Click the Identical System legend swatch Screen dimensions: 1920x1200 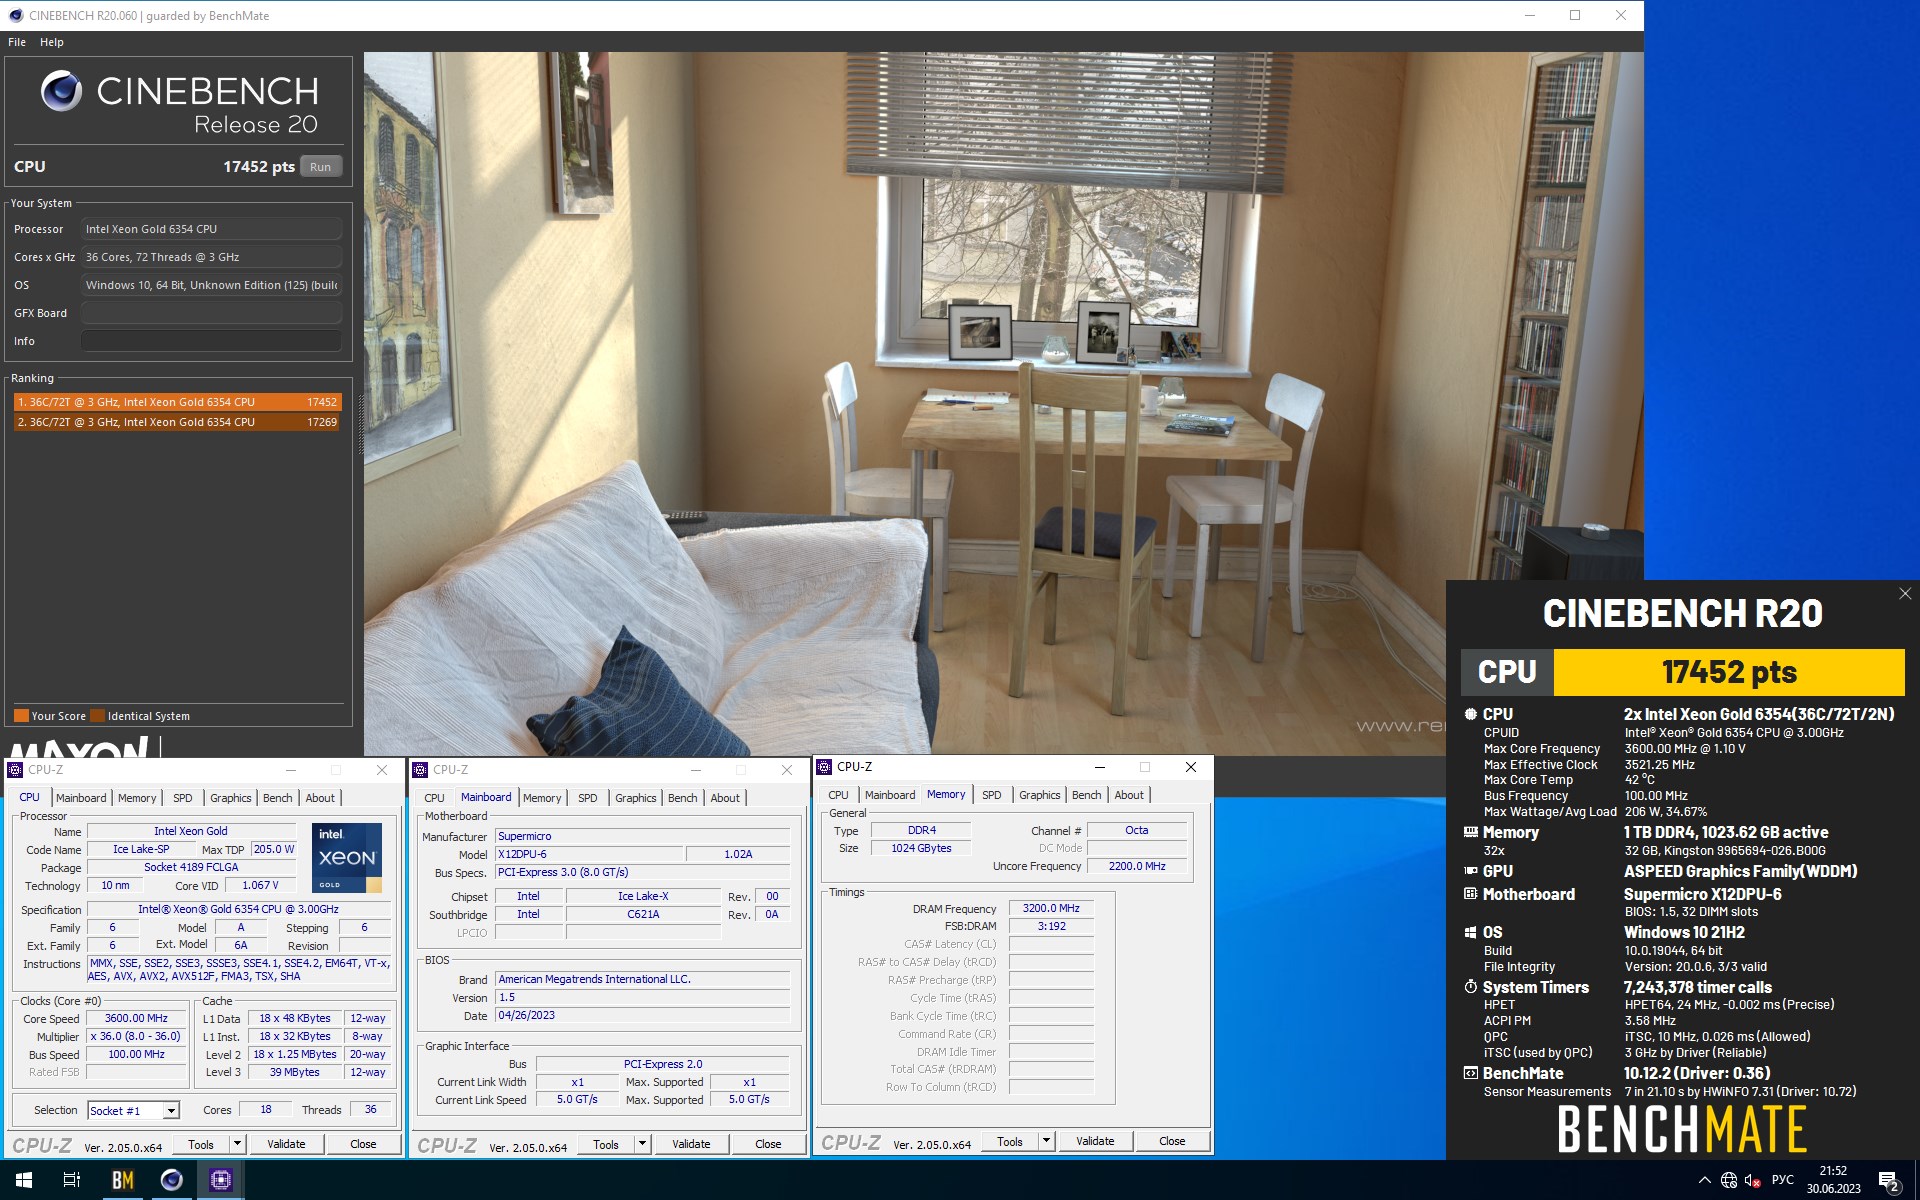pos(97,716)
